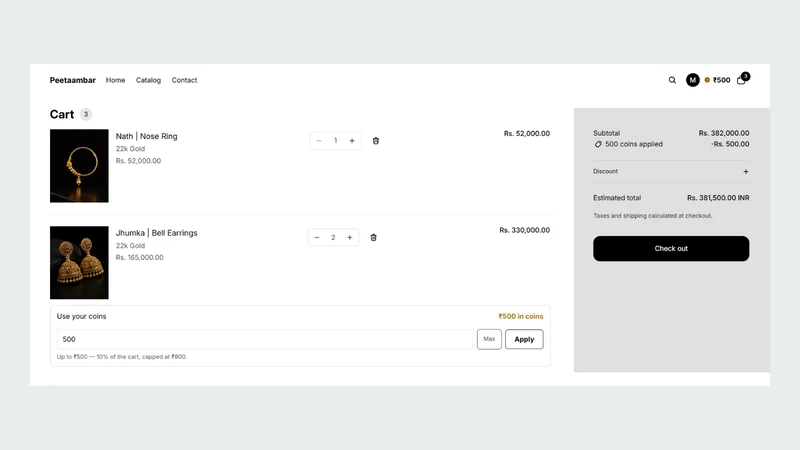The image size is (800, 450).
Task: Click the Nath Nose Ring quantity value 1
Action: [335, 141]
